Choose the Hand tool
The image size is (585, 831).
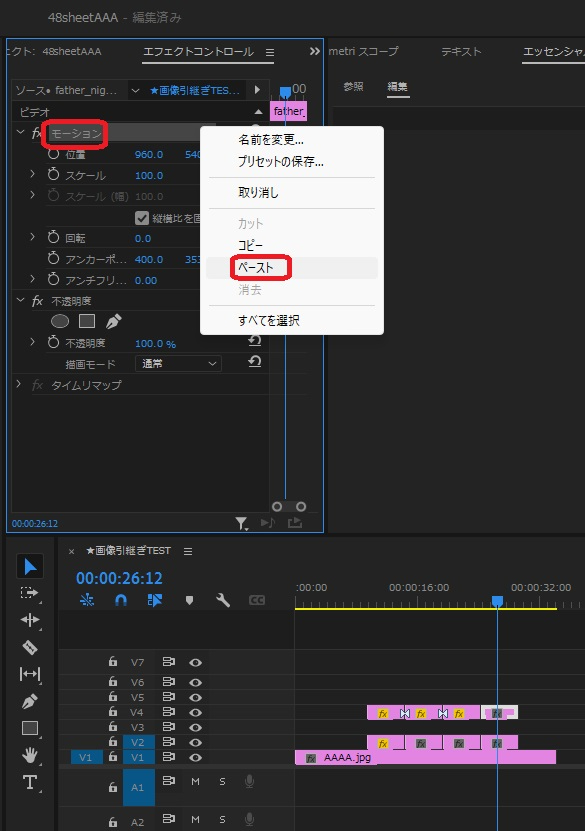[x=30, y=755]
